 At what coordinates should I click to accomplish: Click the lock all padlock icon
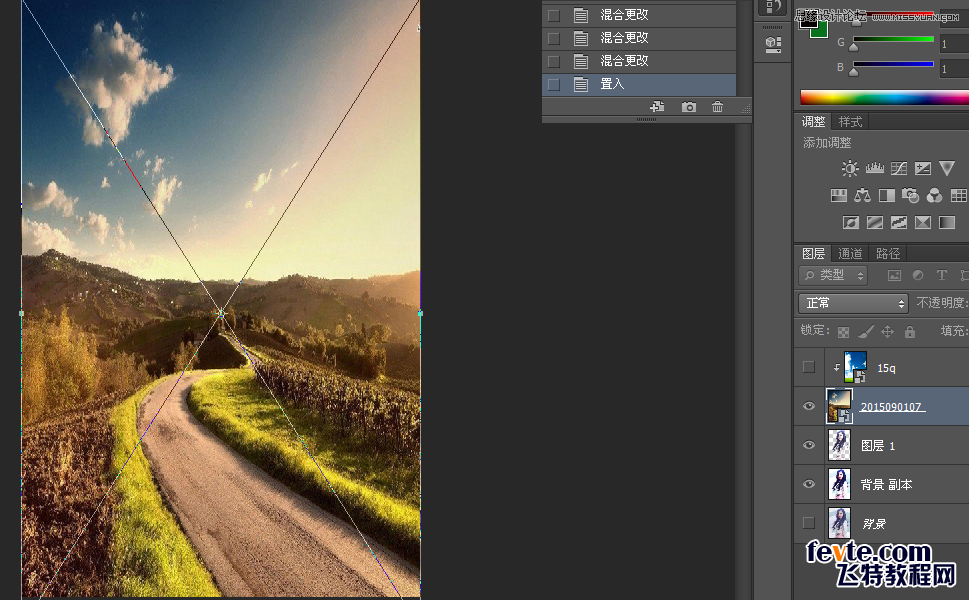coord(910,331)
